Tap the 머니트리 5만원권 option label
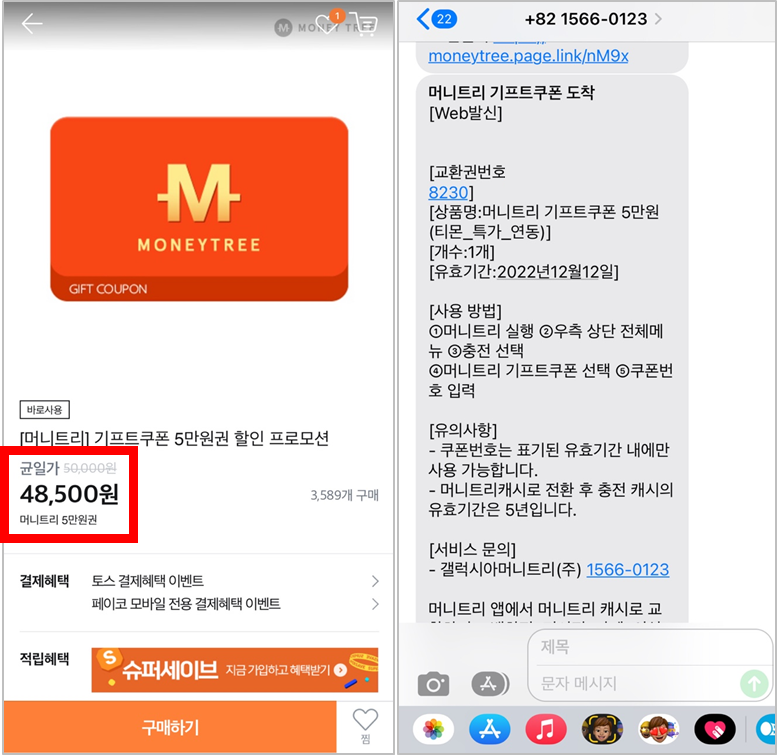 pyautogui.click(x=58, y=520)
